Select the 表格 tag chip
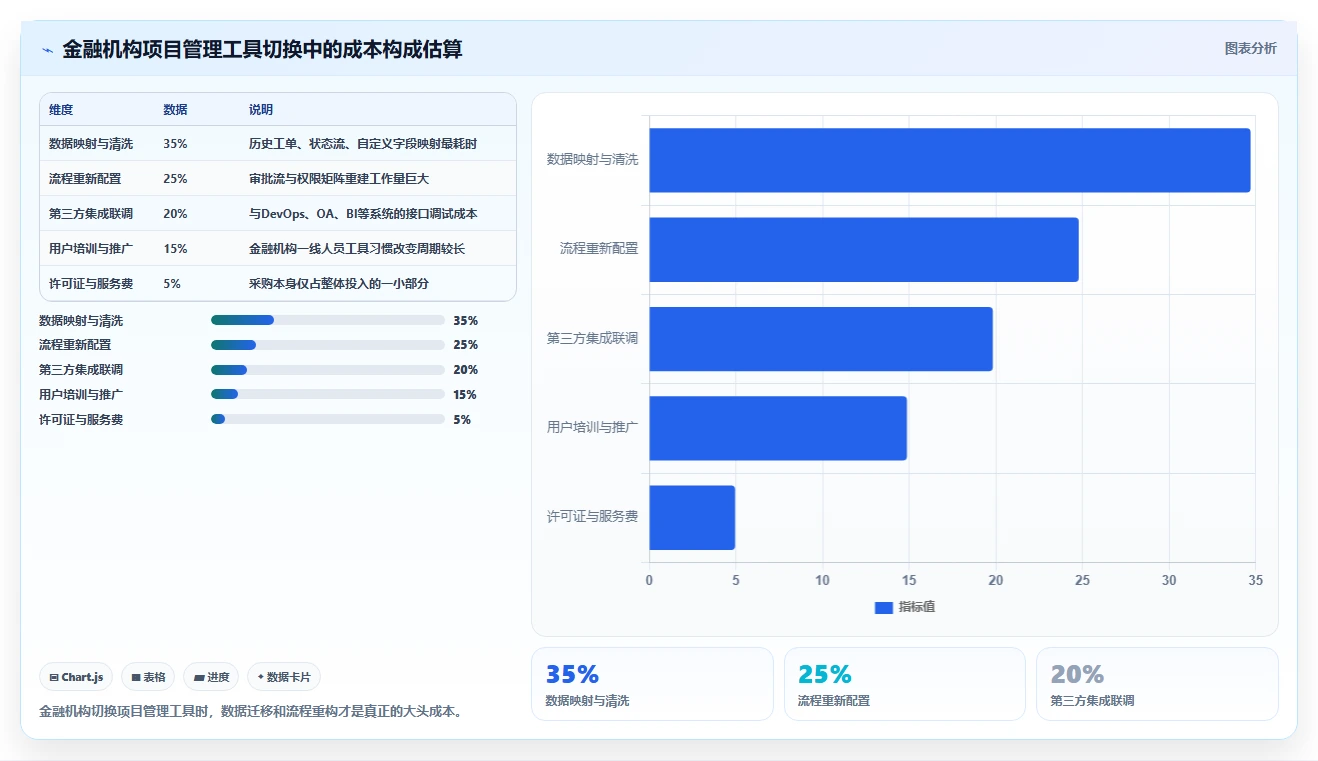This screenshot has width=1318, height=761. click(148, 677)
